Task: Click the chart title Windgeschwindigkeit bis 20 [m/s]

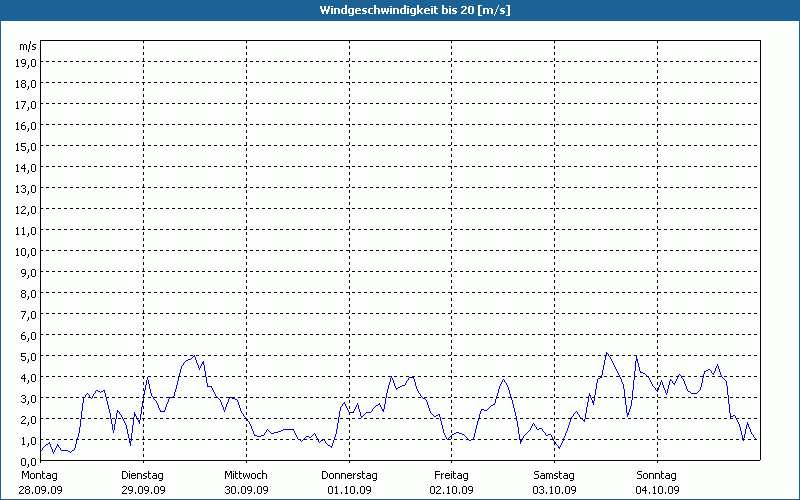Action: [x=414, y=10]
